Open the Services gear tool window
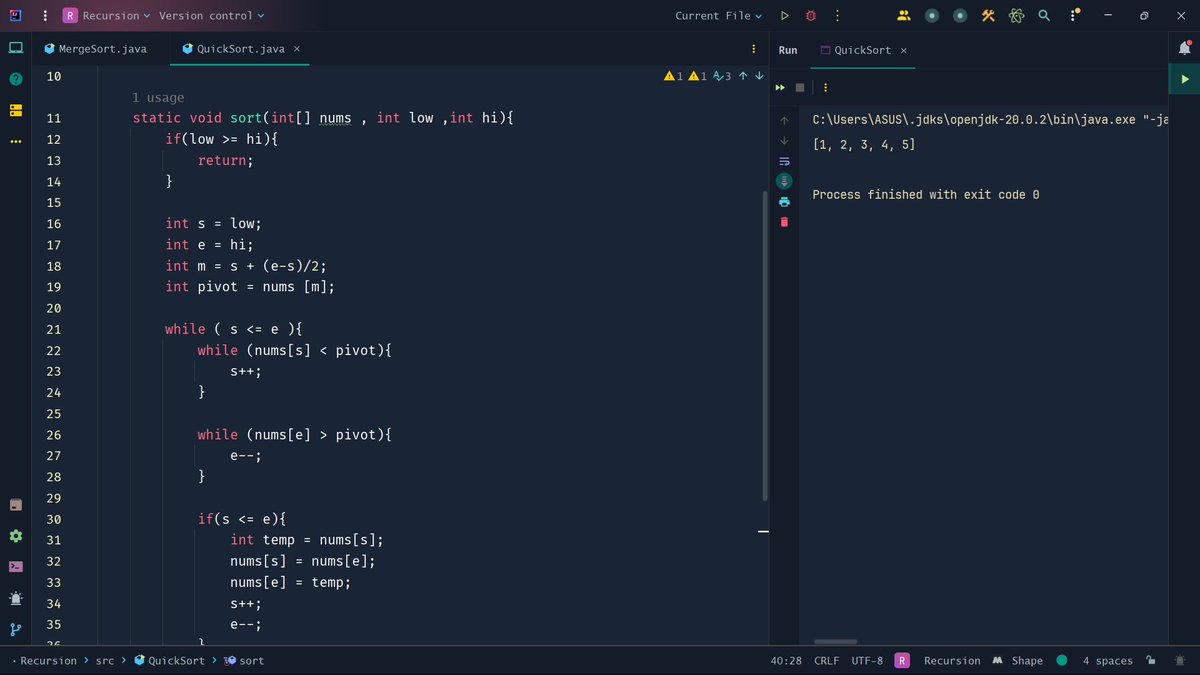This screenshot has width=1200, height=675. 15,536
